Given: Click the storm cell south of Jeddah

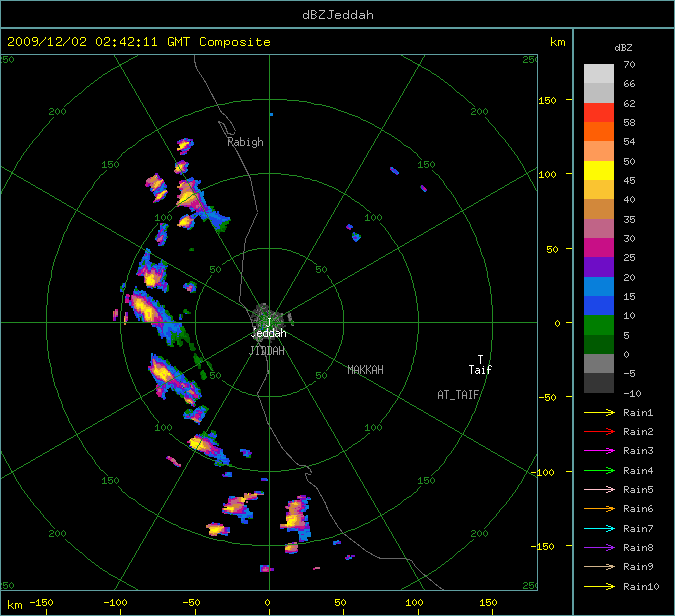Looking at the screenshot, I should [x=296, y=518].
